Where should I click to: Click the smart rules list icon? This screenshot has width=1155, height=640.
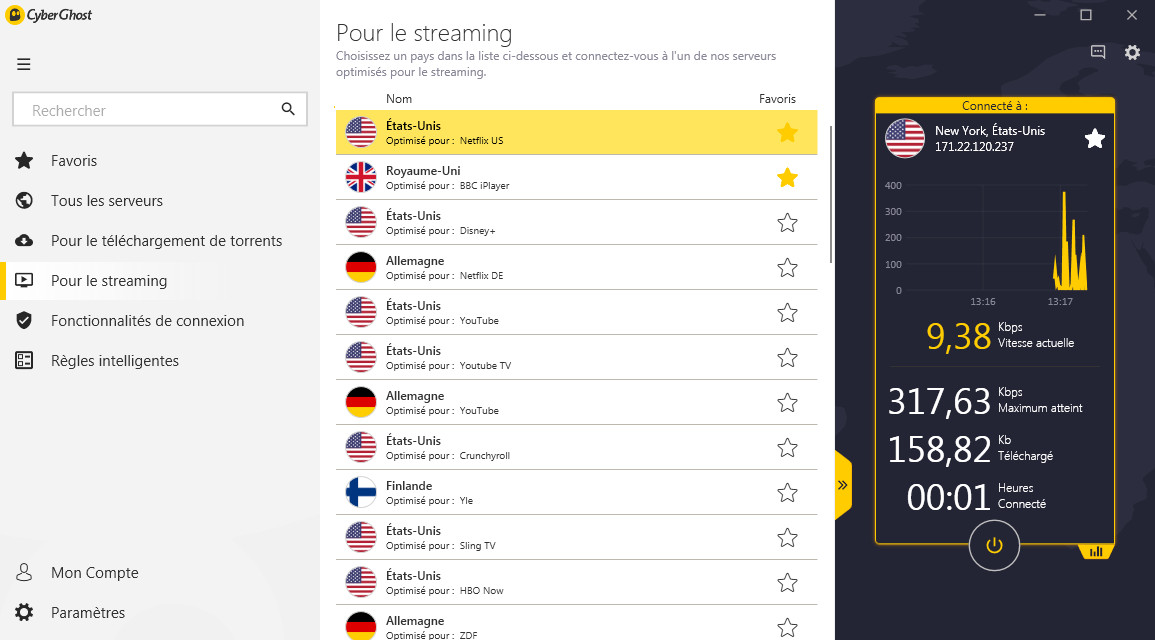[x=24, y=360]
